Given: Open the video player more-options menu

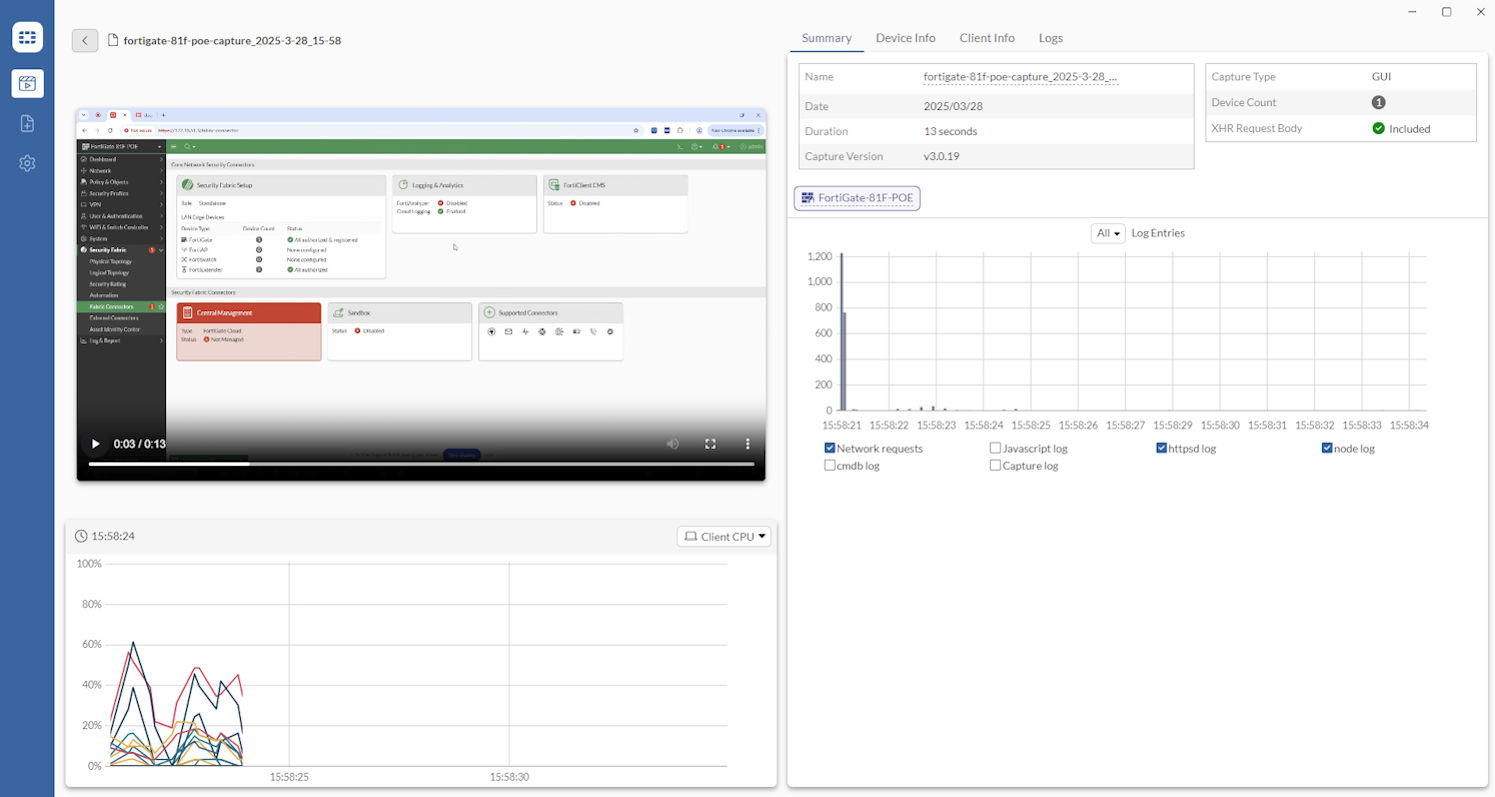Looking at the screenshot, I should coord(748,443).
